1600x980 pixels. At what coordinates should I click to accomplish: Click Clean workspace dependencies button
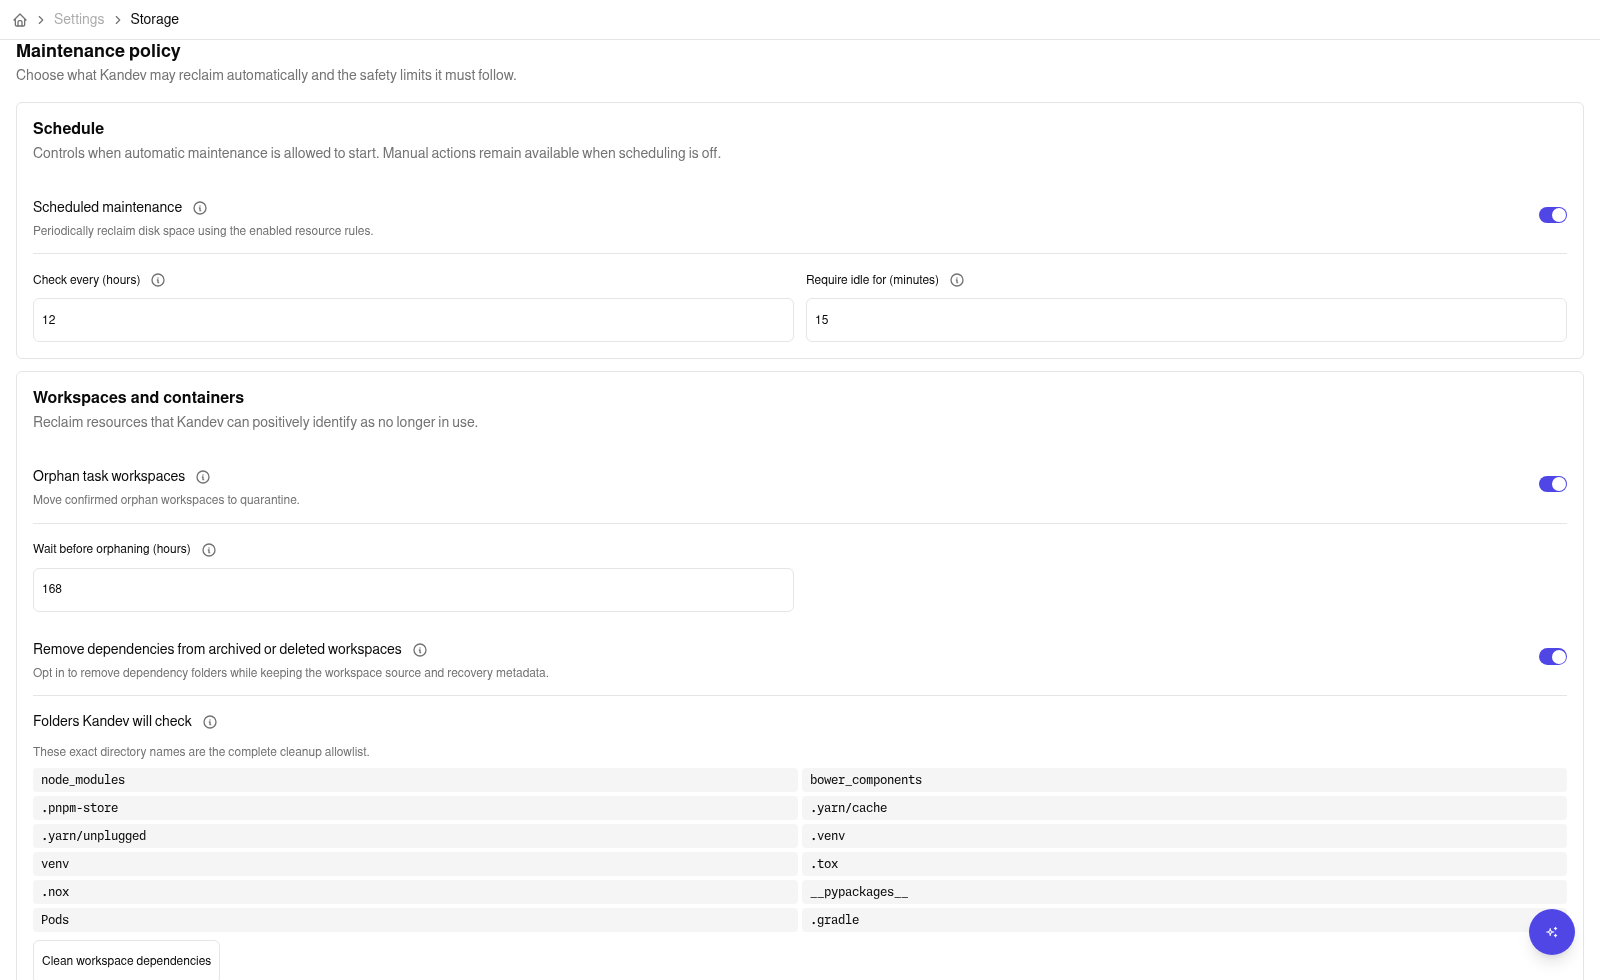click(126, 961)
